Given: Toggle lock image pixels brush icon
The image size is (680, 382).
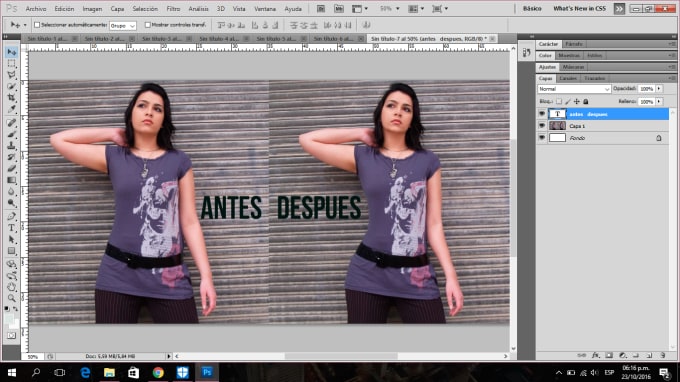Looking at the screenshot, I should (568, 101).
